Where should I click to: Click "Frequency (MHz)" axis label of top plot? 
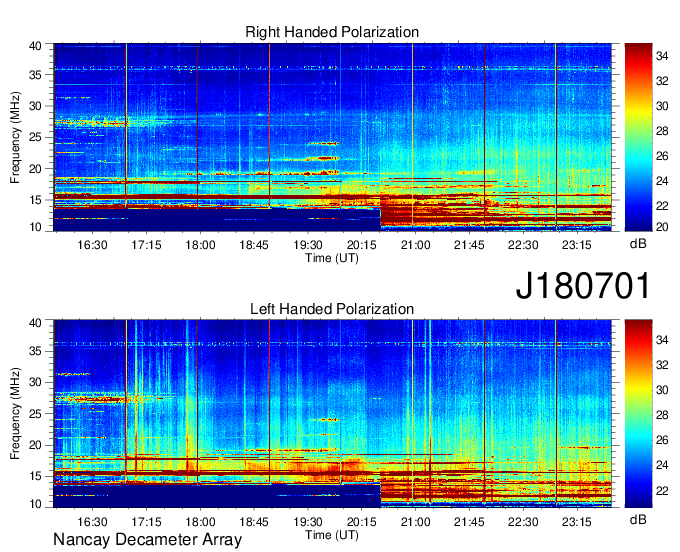(15, 137)
